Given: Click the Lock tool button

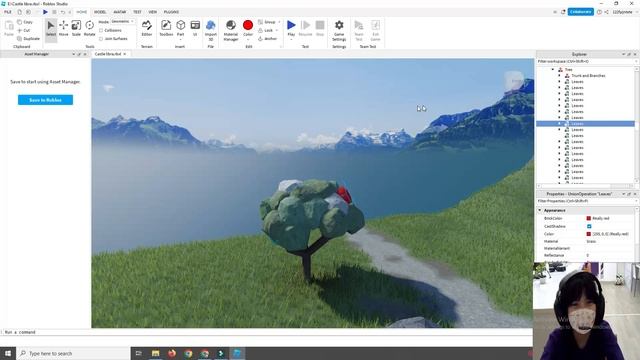Looking at the screenshot, I should click(x=265, y=30).
